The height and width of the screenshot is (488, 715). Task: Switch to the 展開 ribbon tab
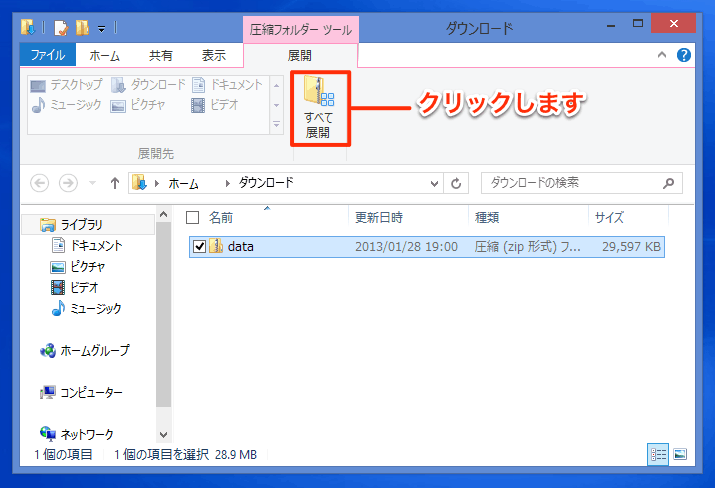tap(300, 56)
